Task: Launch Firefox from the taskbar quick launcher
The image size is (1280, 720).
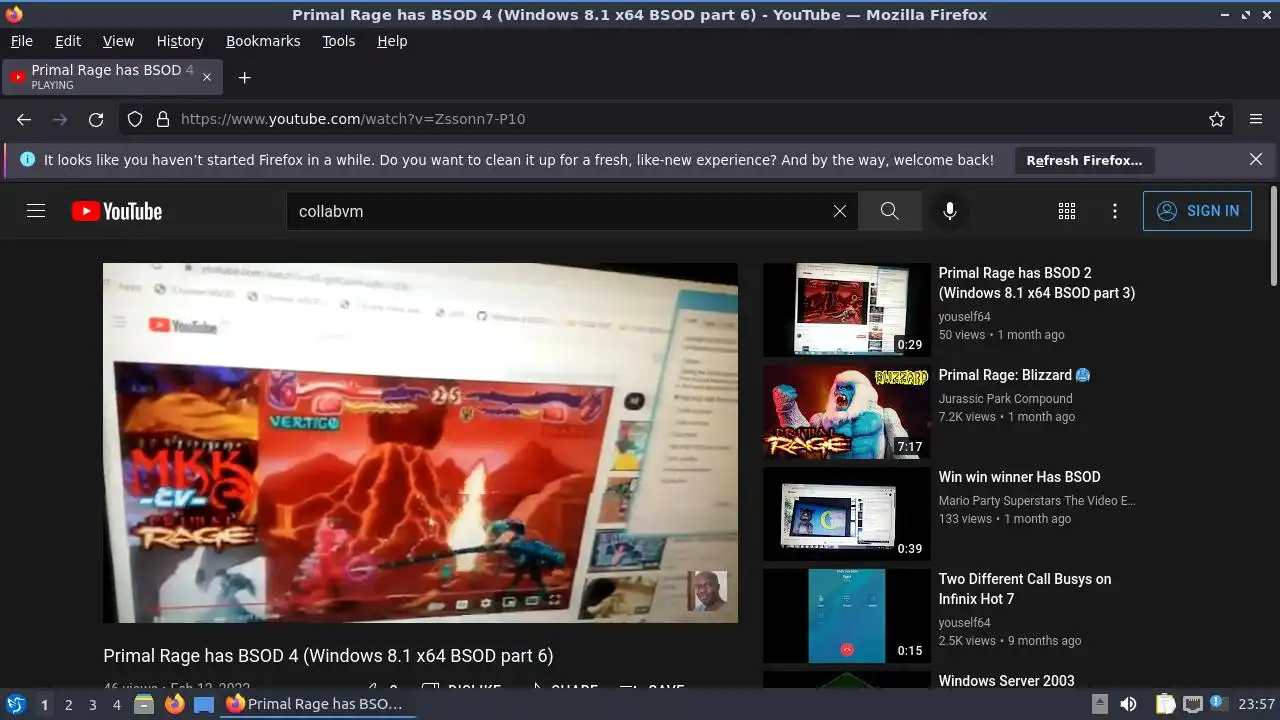Action: tap(174, 704)
